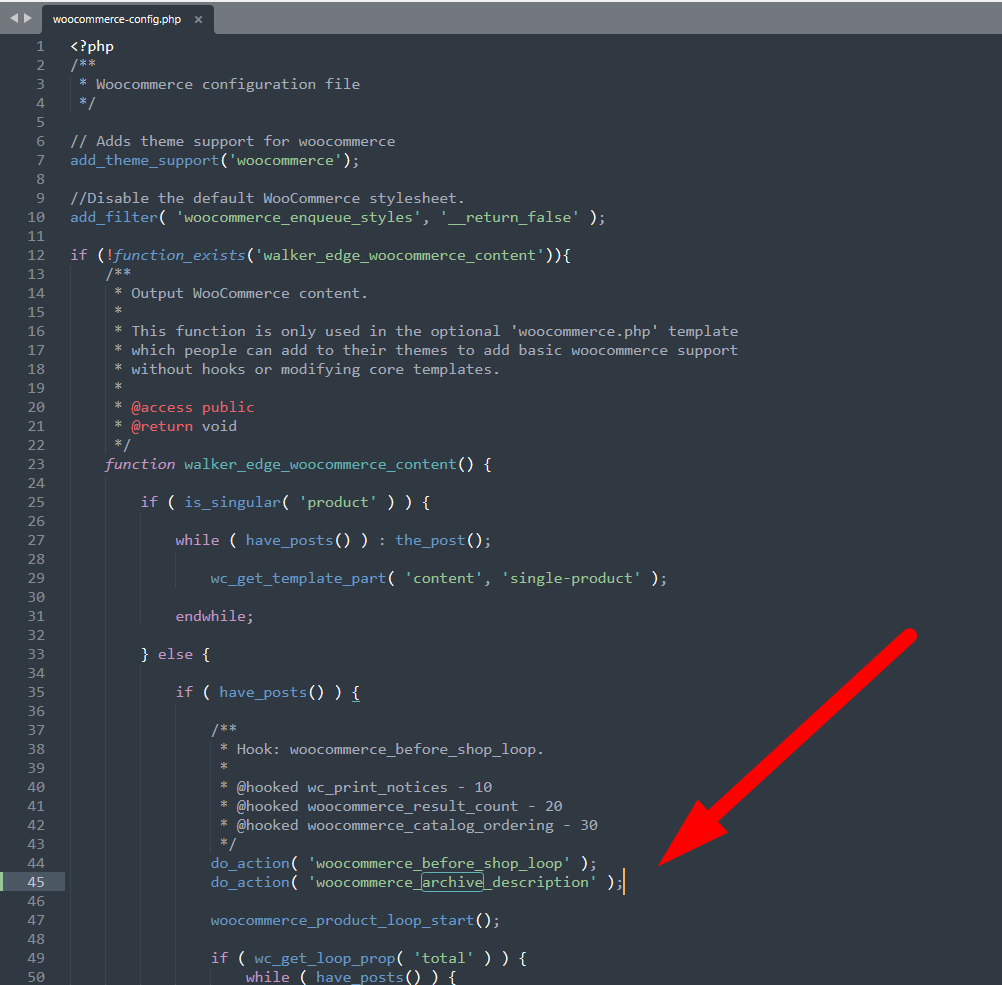Click the 'total' string argument
The width and height of the screenshot is (1002, 985).
(443, 959)
